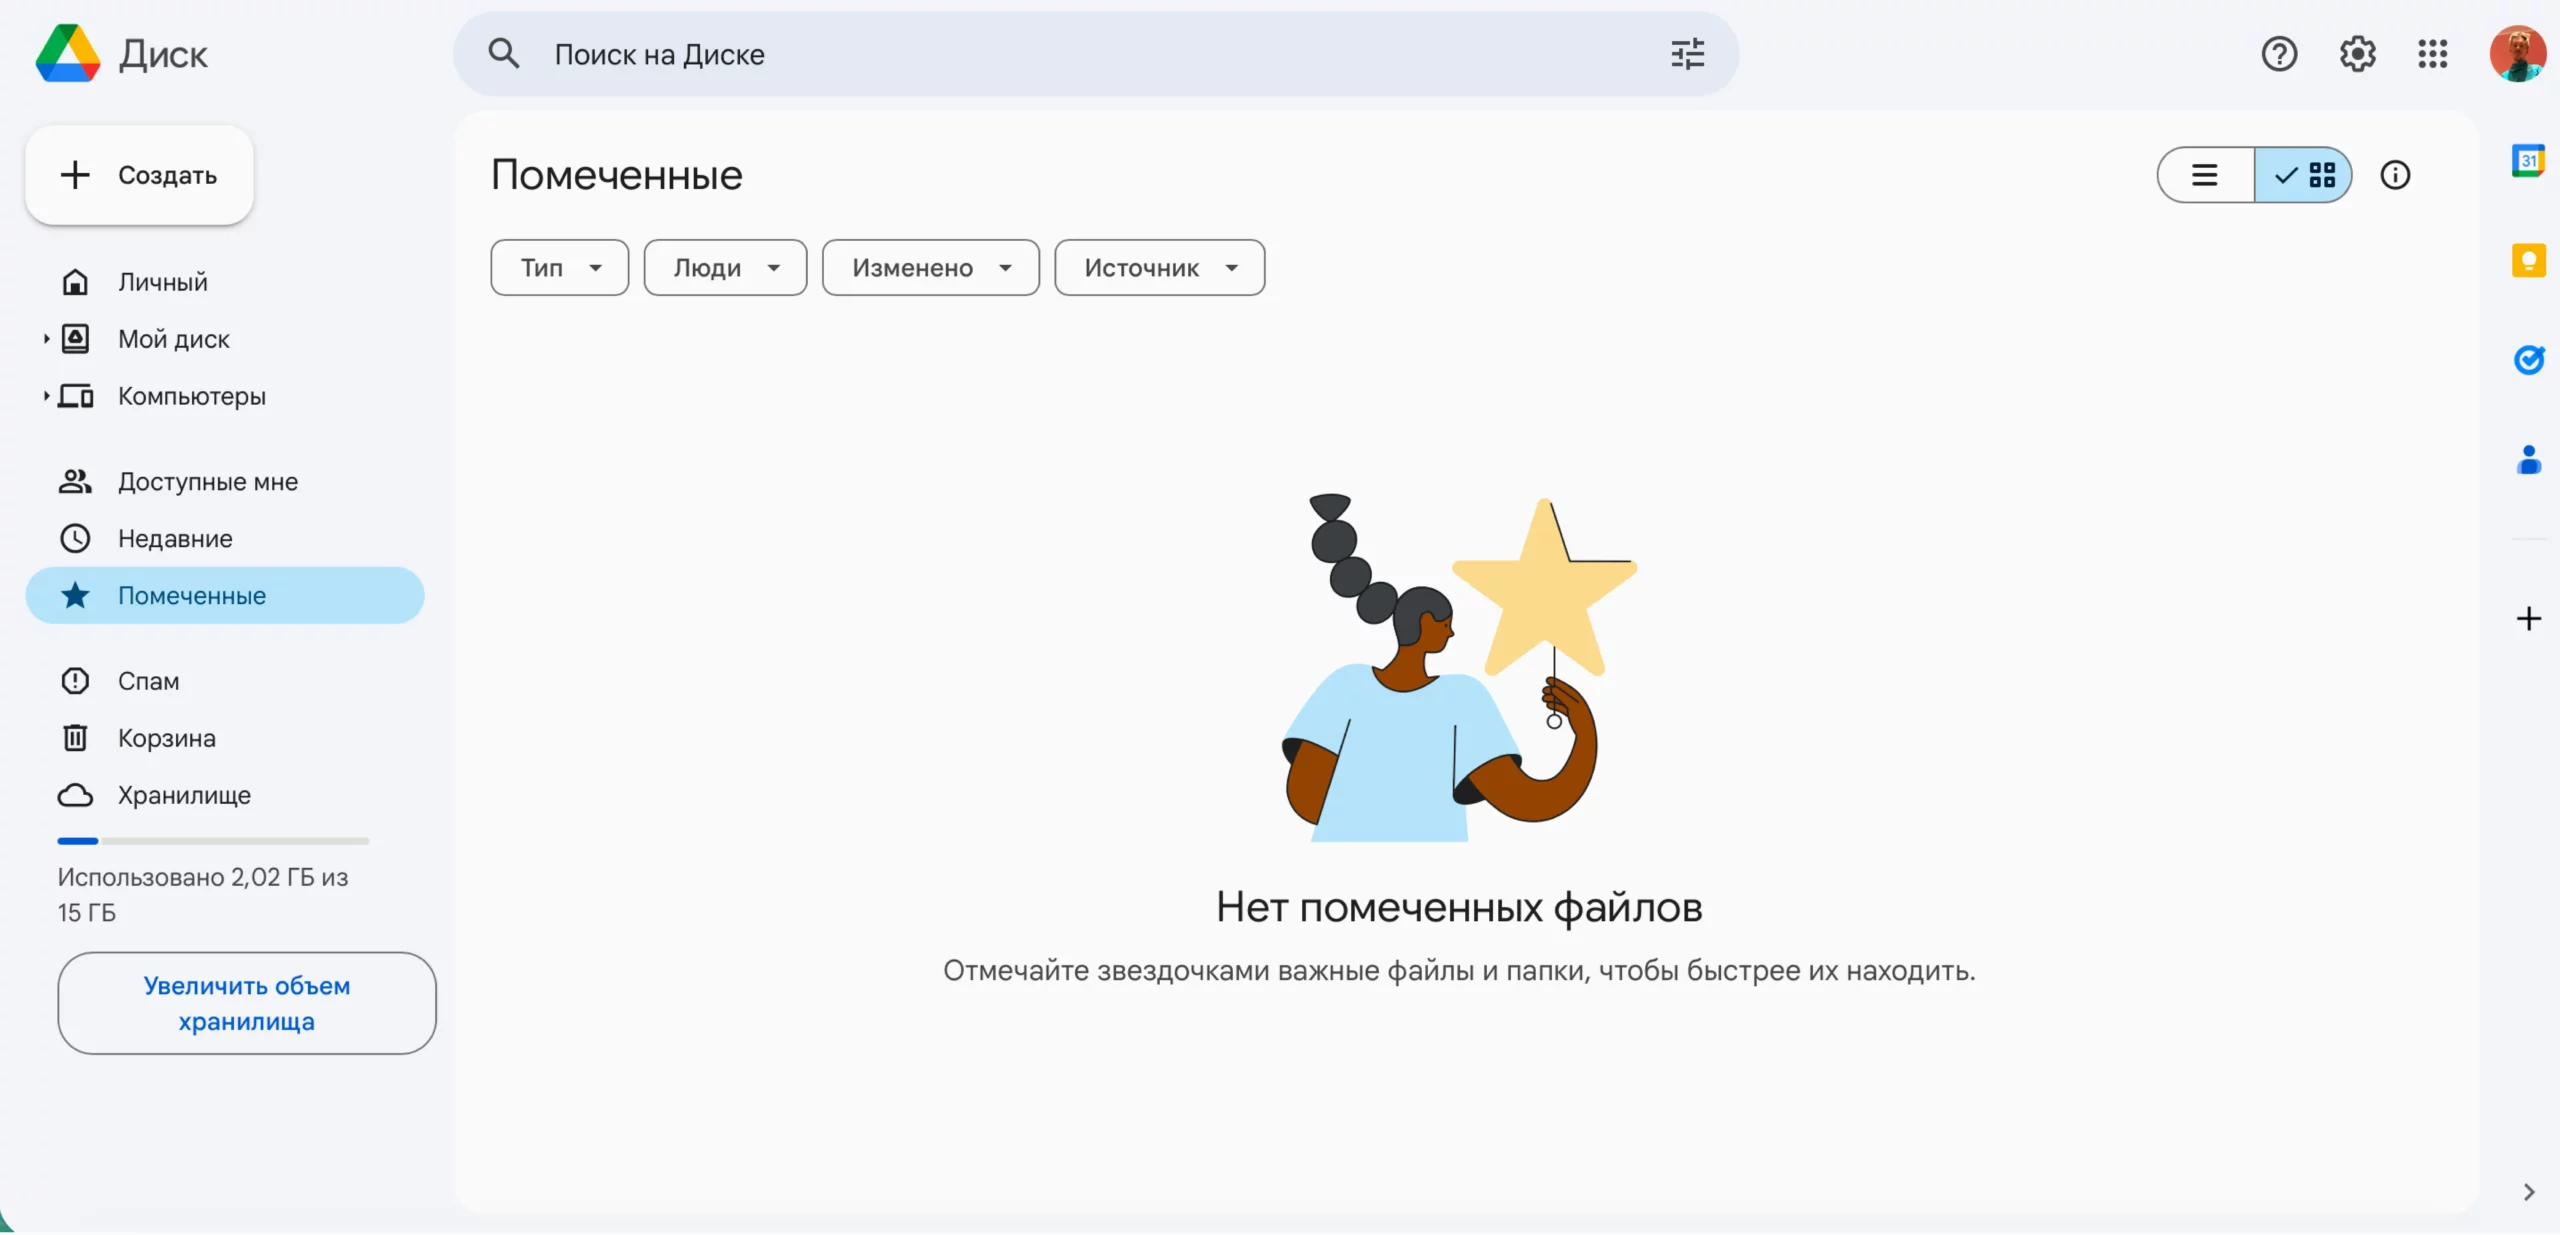Open the Google Tasks side panel icon
This screenshot has width=2560, height=1235.
[2528, 360]
